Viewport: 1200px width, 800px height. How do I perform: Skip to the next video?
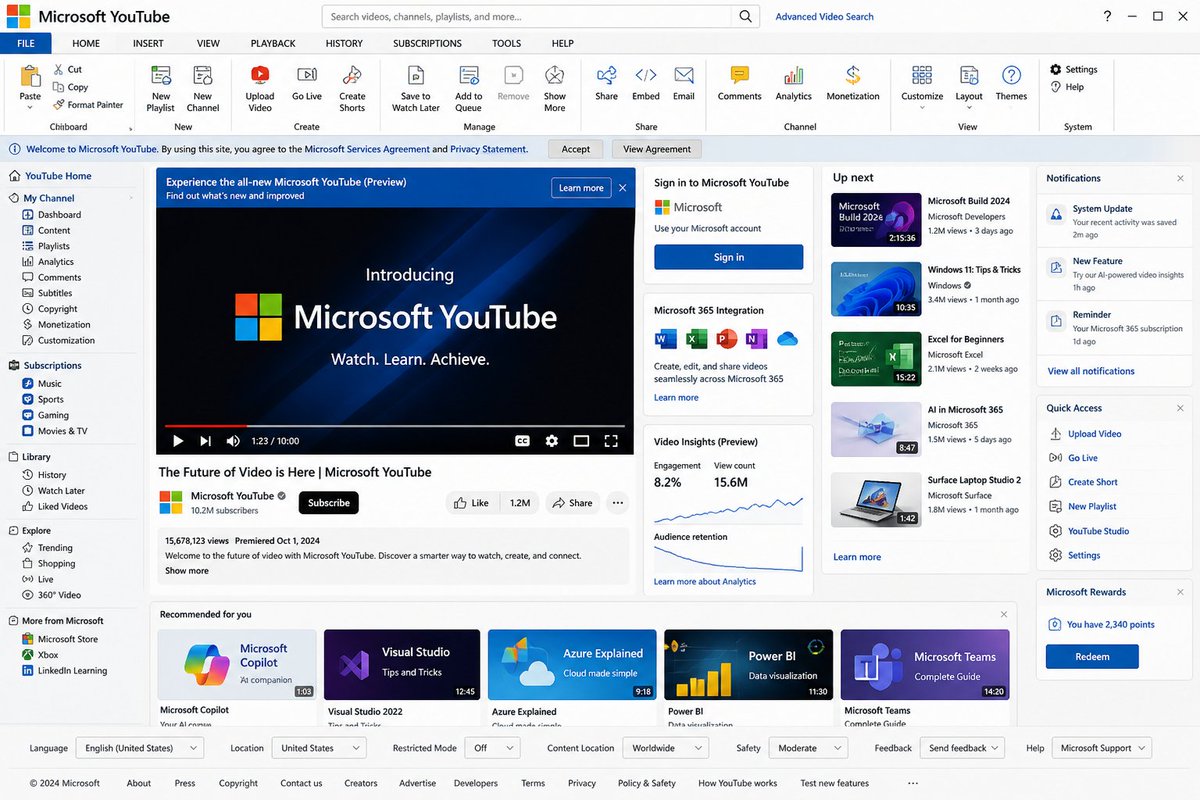(x=205, y=441)
